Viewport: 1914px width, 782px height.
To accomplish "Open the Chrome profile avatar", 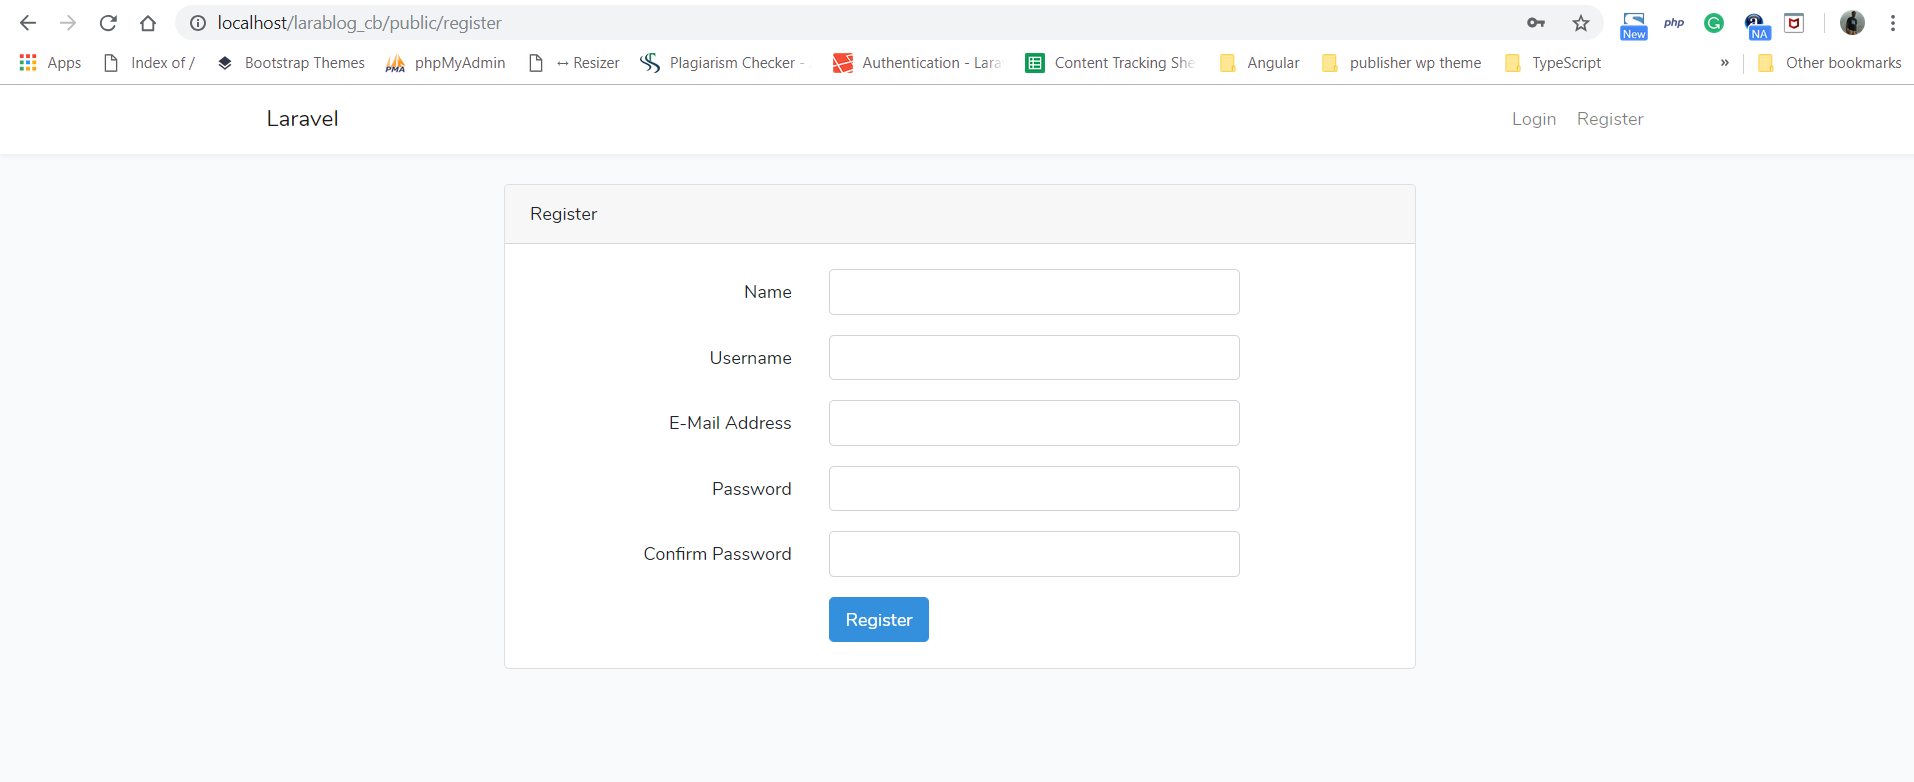I will [1852, 22].
